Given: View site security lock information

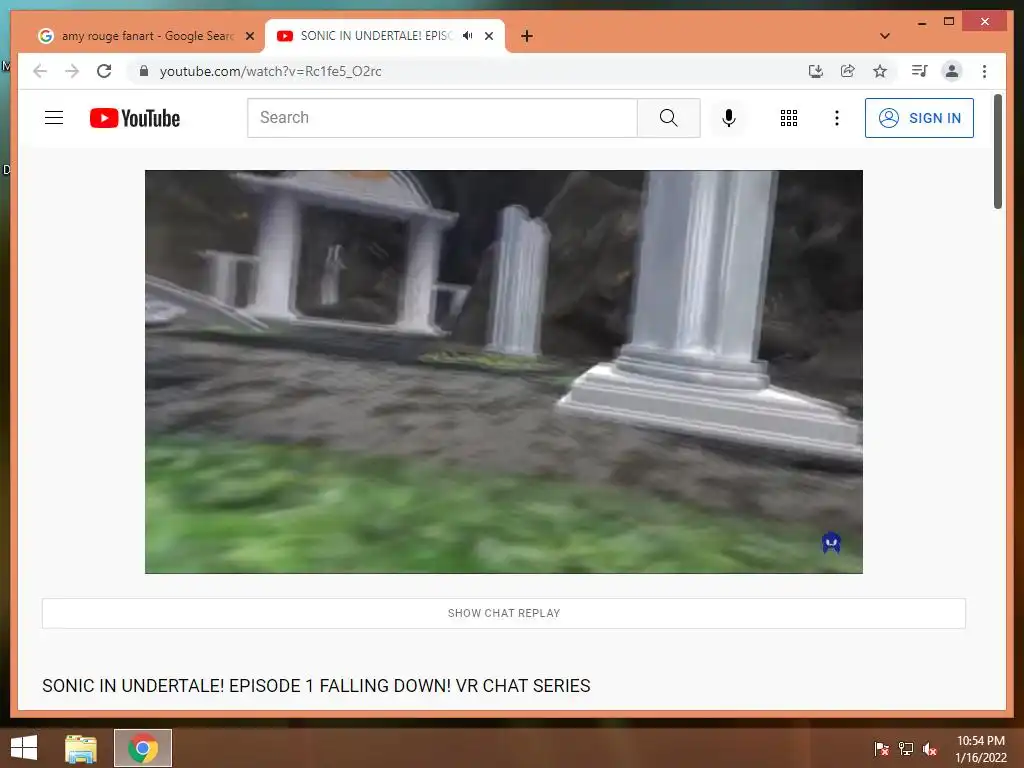Looking at the screenshot, I should 144,71.
